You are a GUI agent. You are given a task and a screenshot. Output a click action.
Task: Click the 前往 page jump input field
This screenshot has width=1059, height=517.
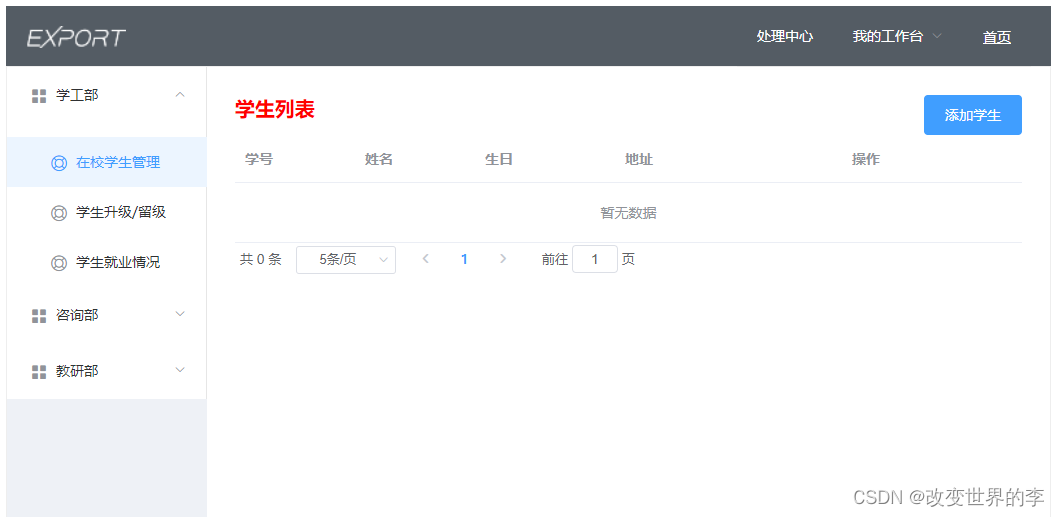tap(594, 259)
